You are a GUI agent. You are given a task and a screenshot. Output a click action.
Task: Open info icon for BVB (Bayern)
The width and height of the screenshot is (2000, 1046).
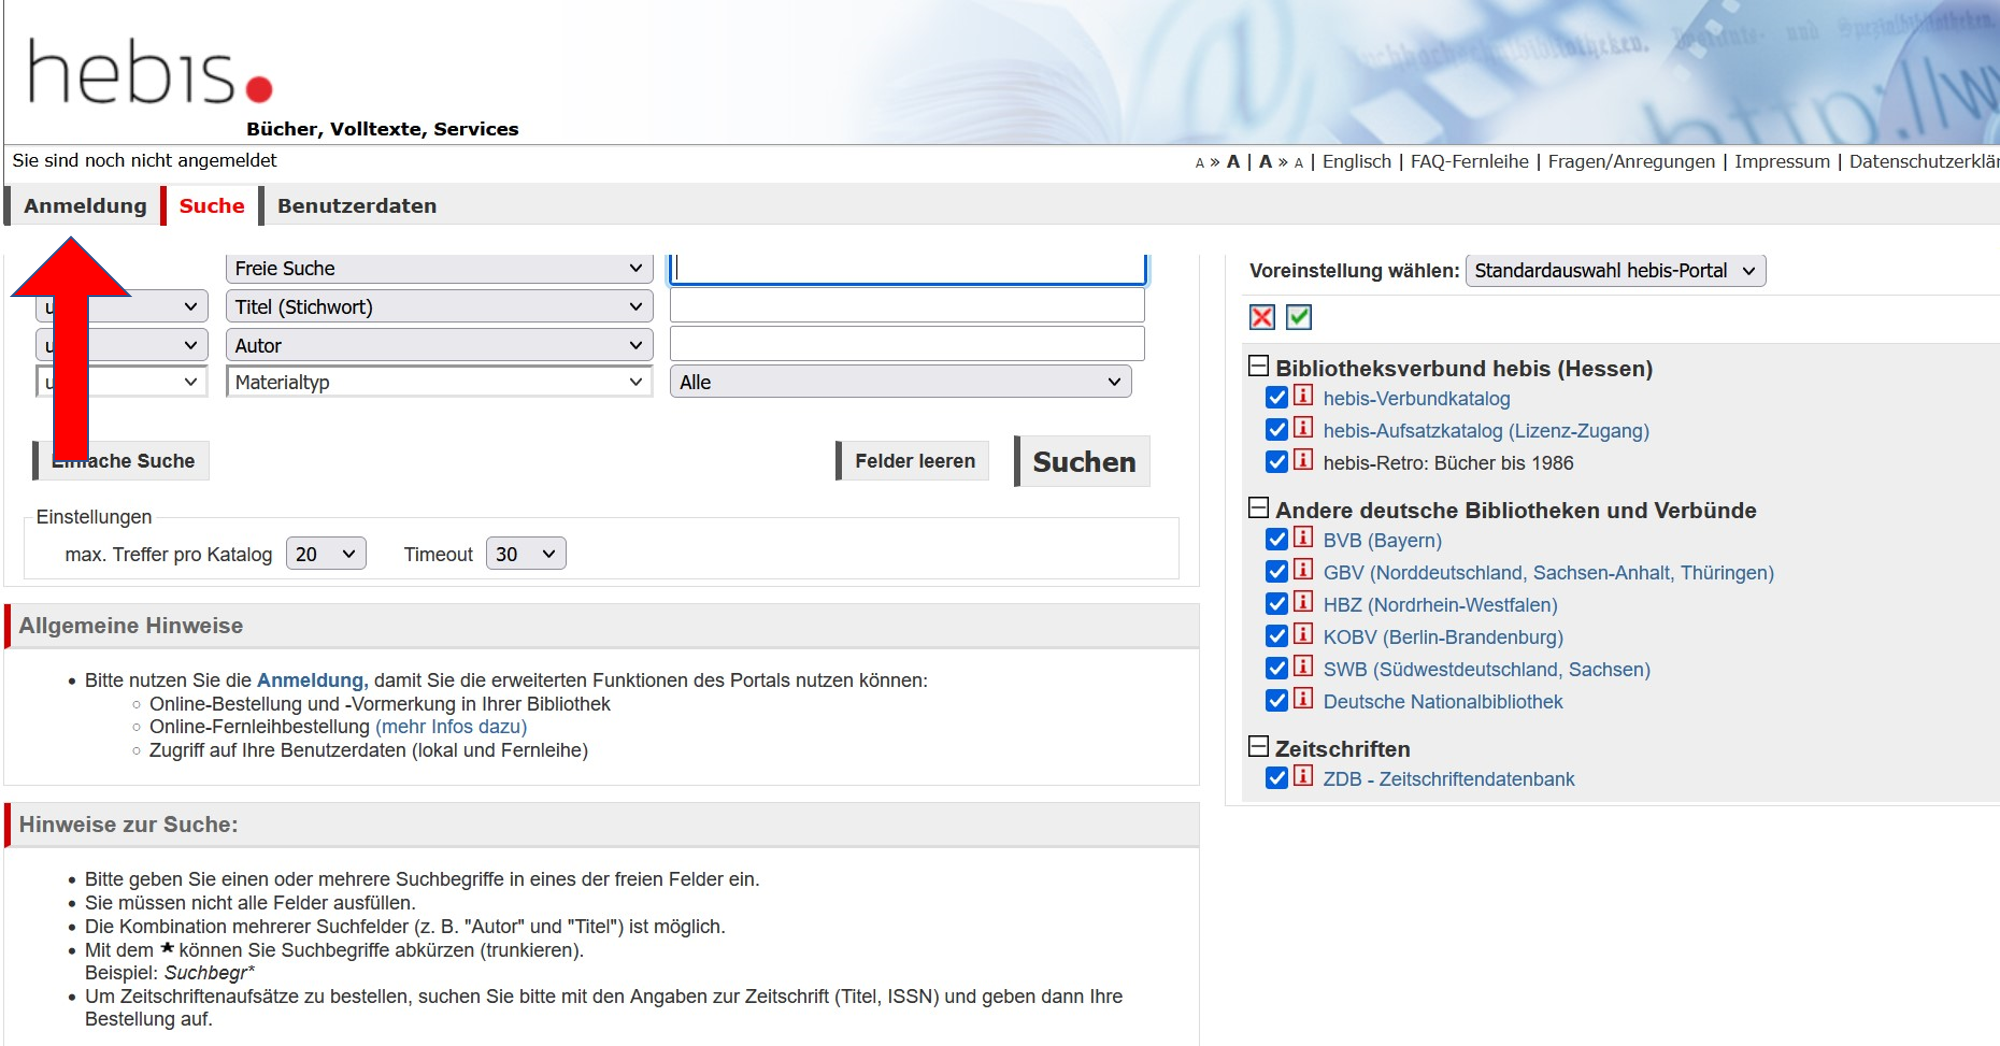[1303, 538]
